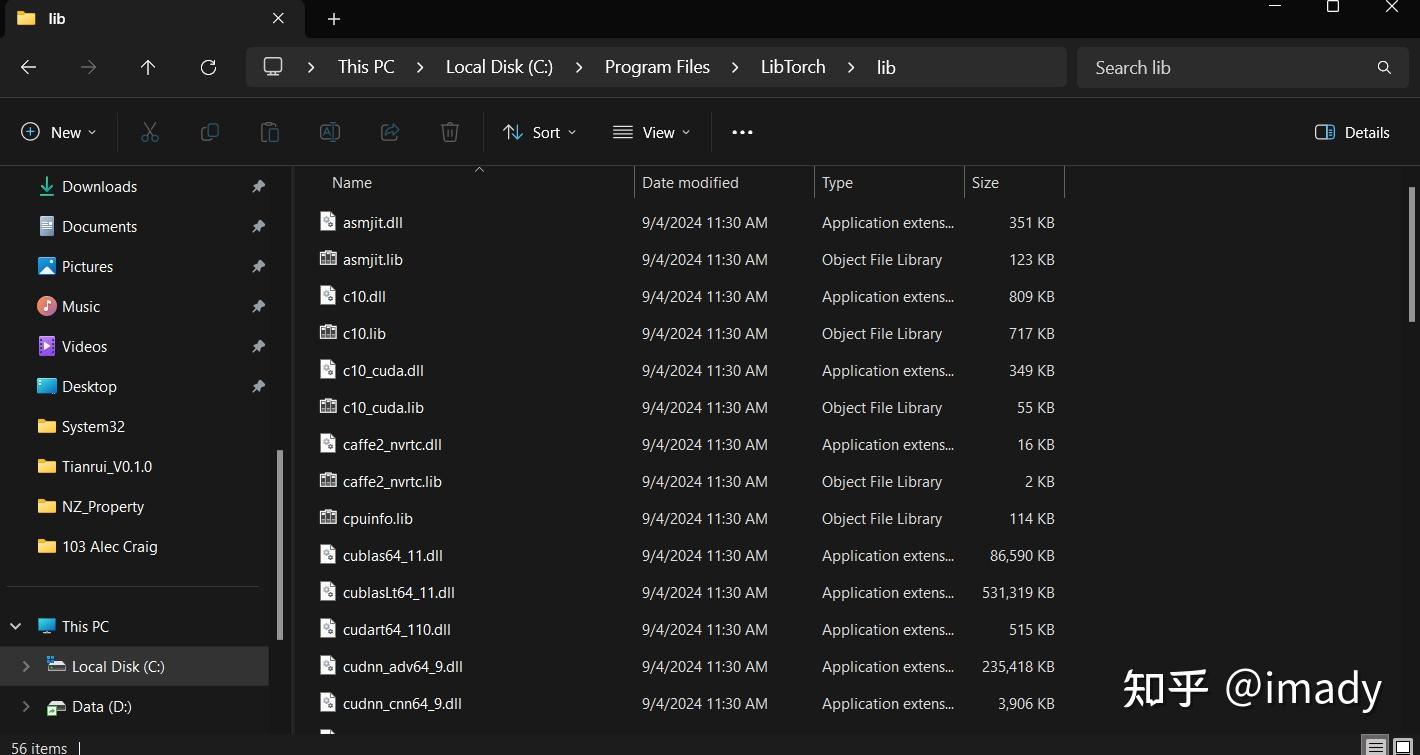Go up one folder level
The image size is (1420, 755).
coord(148,67)
